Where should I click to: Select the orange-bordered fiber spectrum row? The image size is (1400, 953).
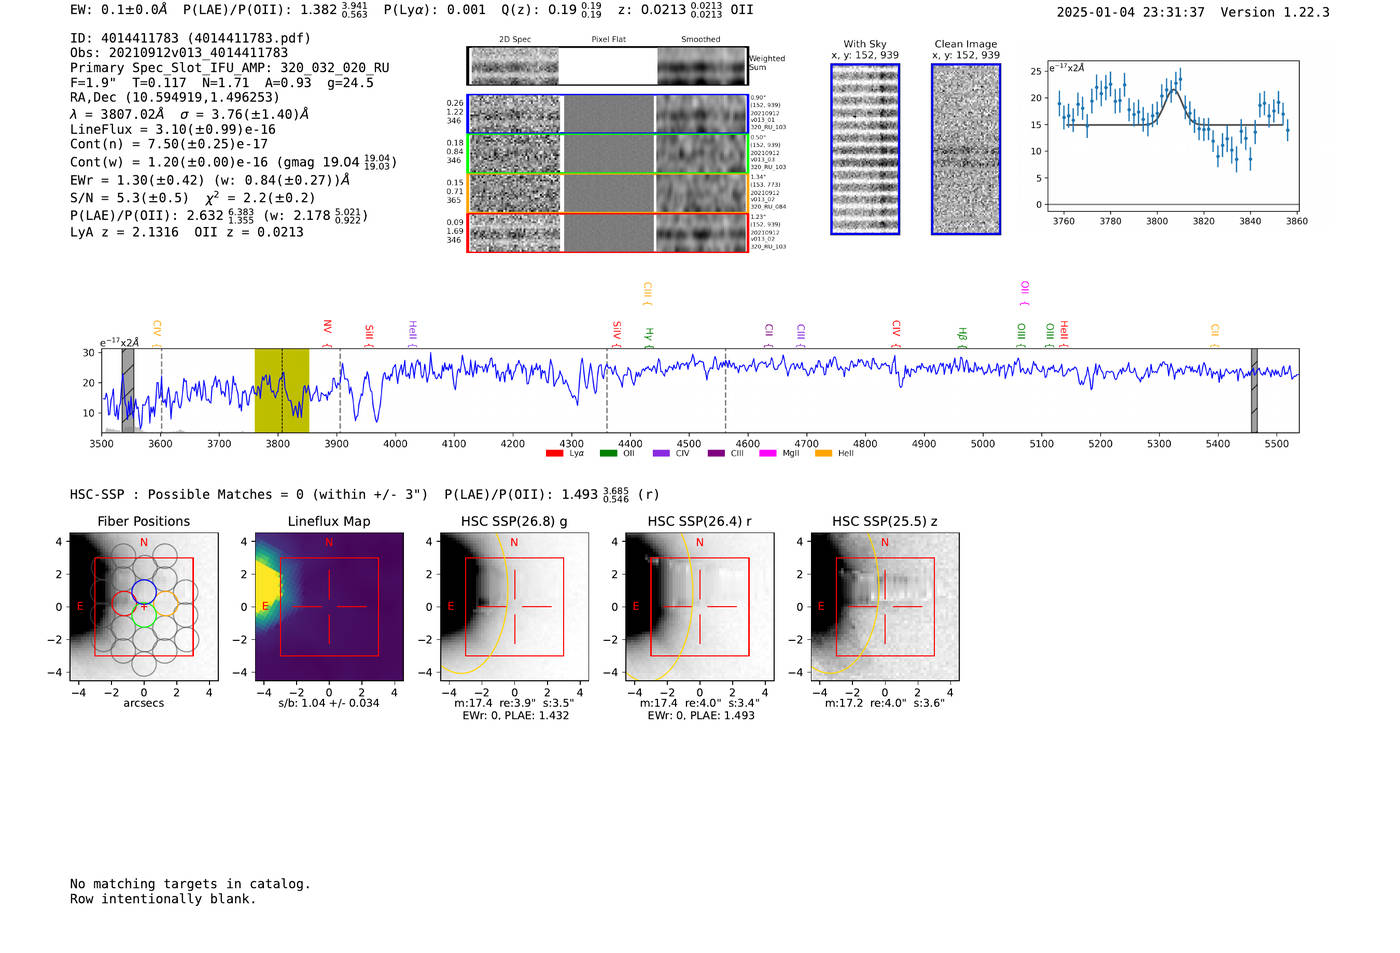click(608, 193)
